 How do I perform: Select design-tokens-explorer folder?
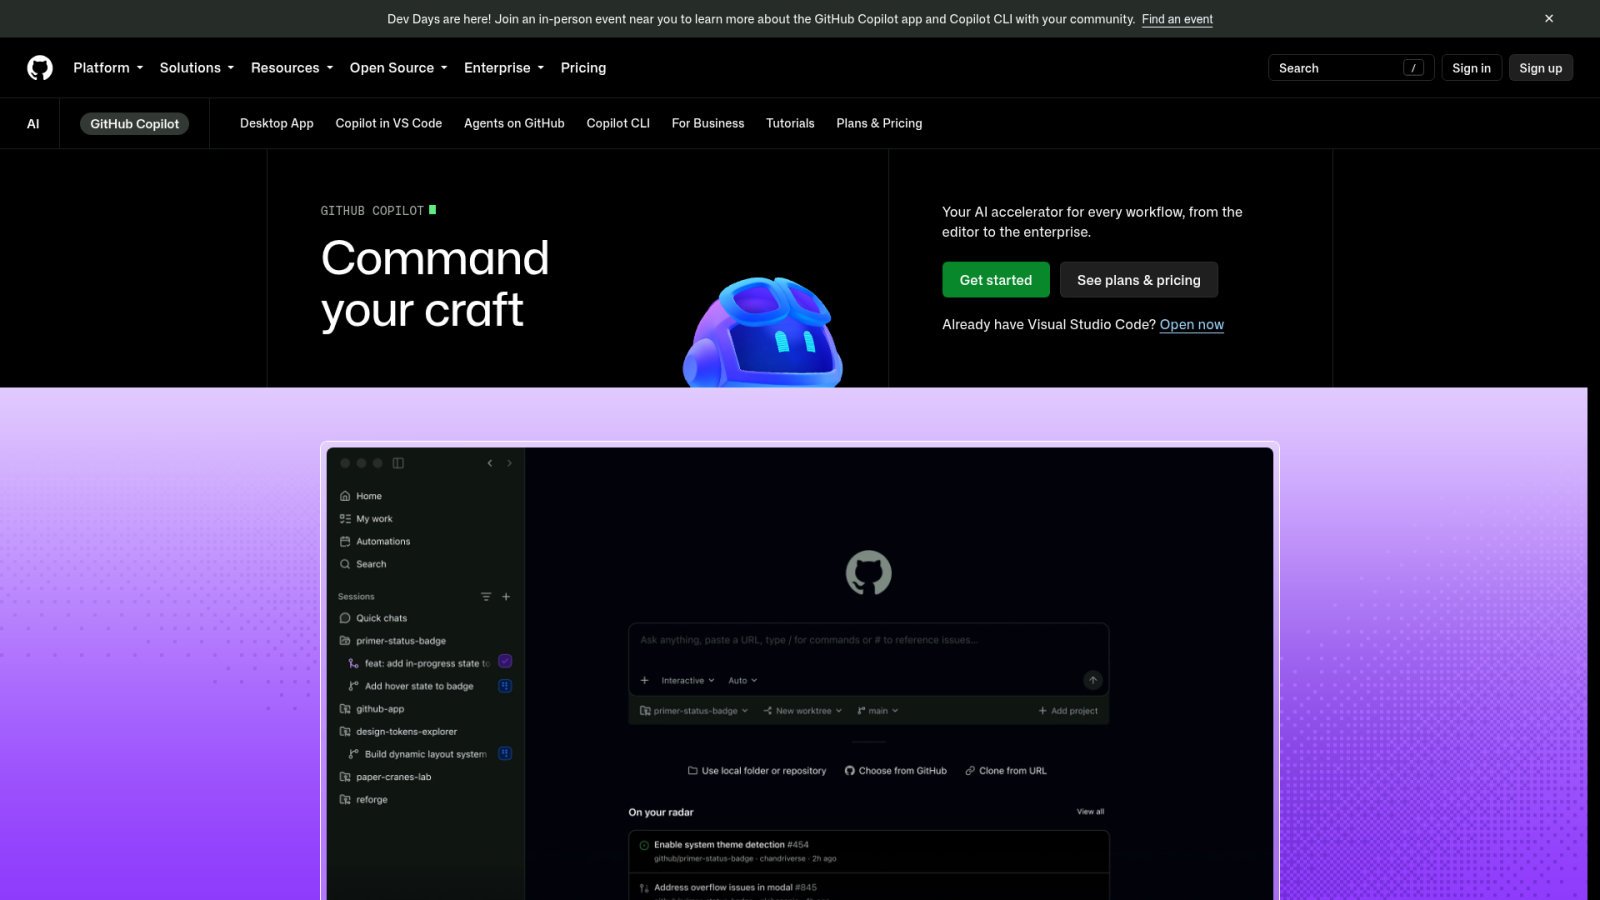[x=398, y=732]
